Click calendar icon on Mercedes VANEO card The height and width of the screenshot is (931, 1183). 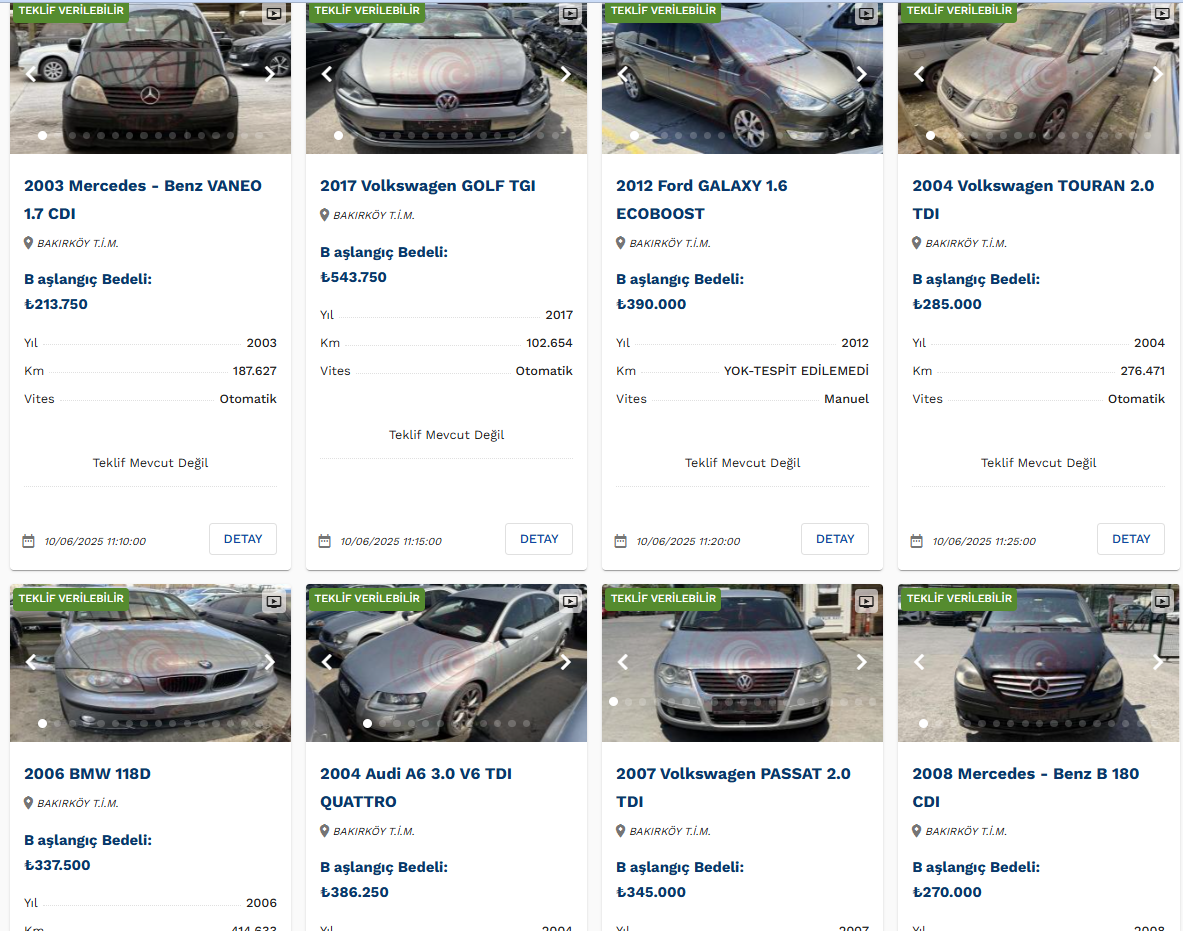[29, 541]
